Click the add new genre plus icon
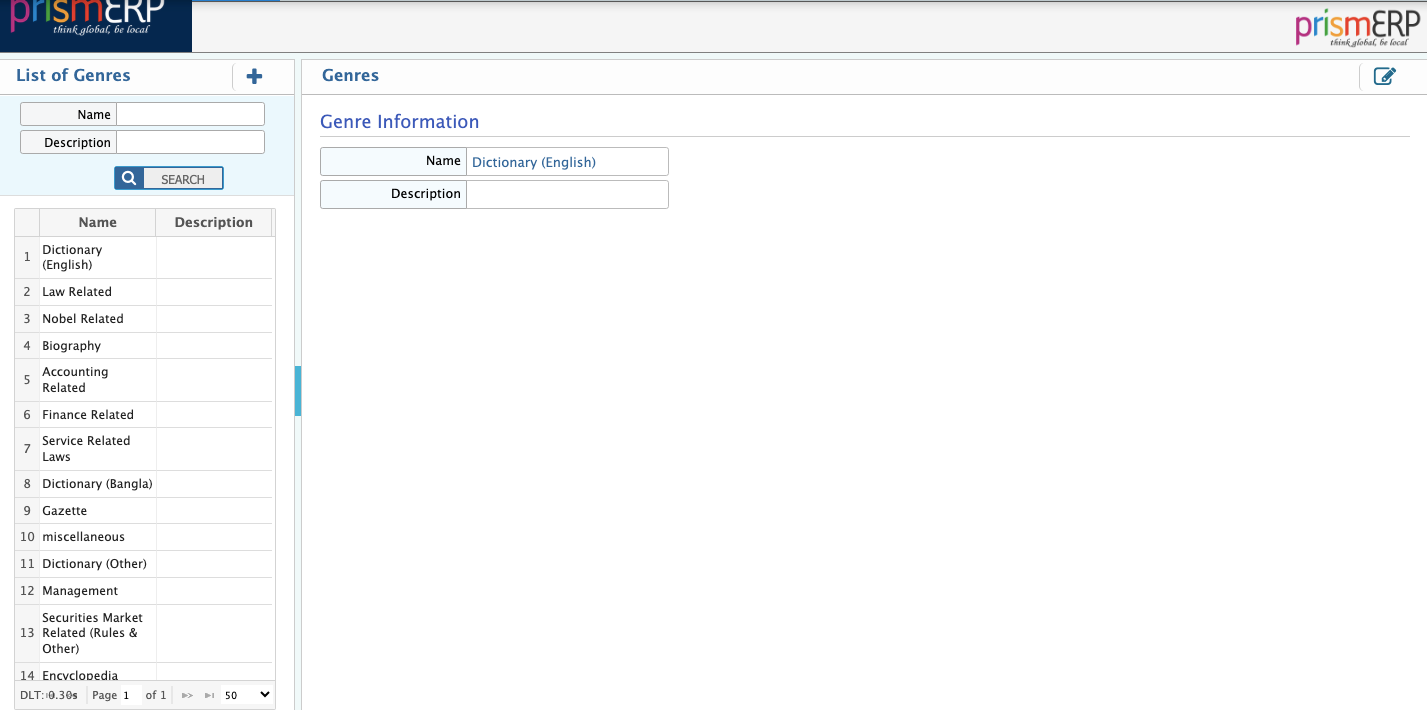The height and width of the screenshot is (710, 1427). [254, 76]
